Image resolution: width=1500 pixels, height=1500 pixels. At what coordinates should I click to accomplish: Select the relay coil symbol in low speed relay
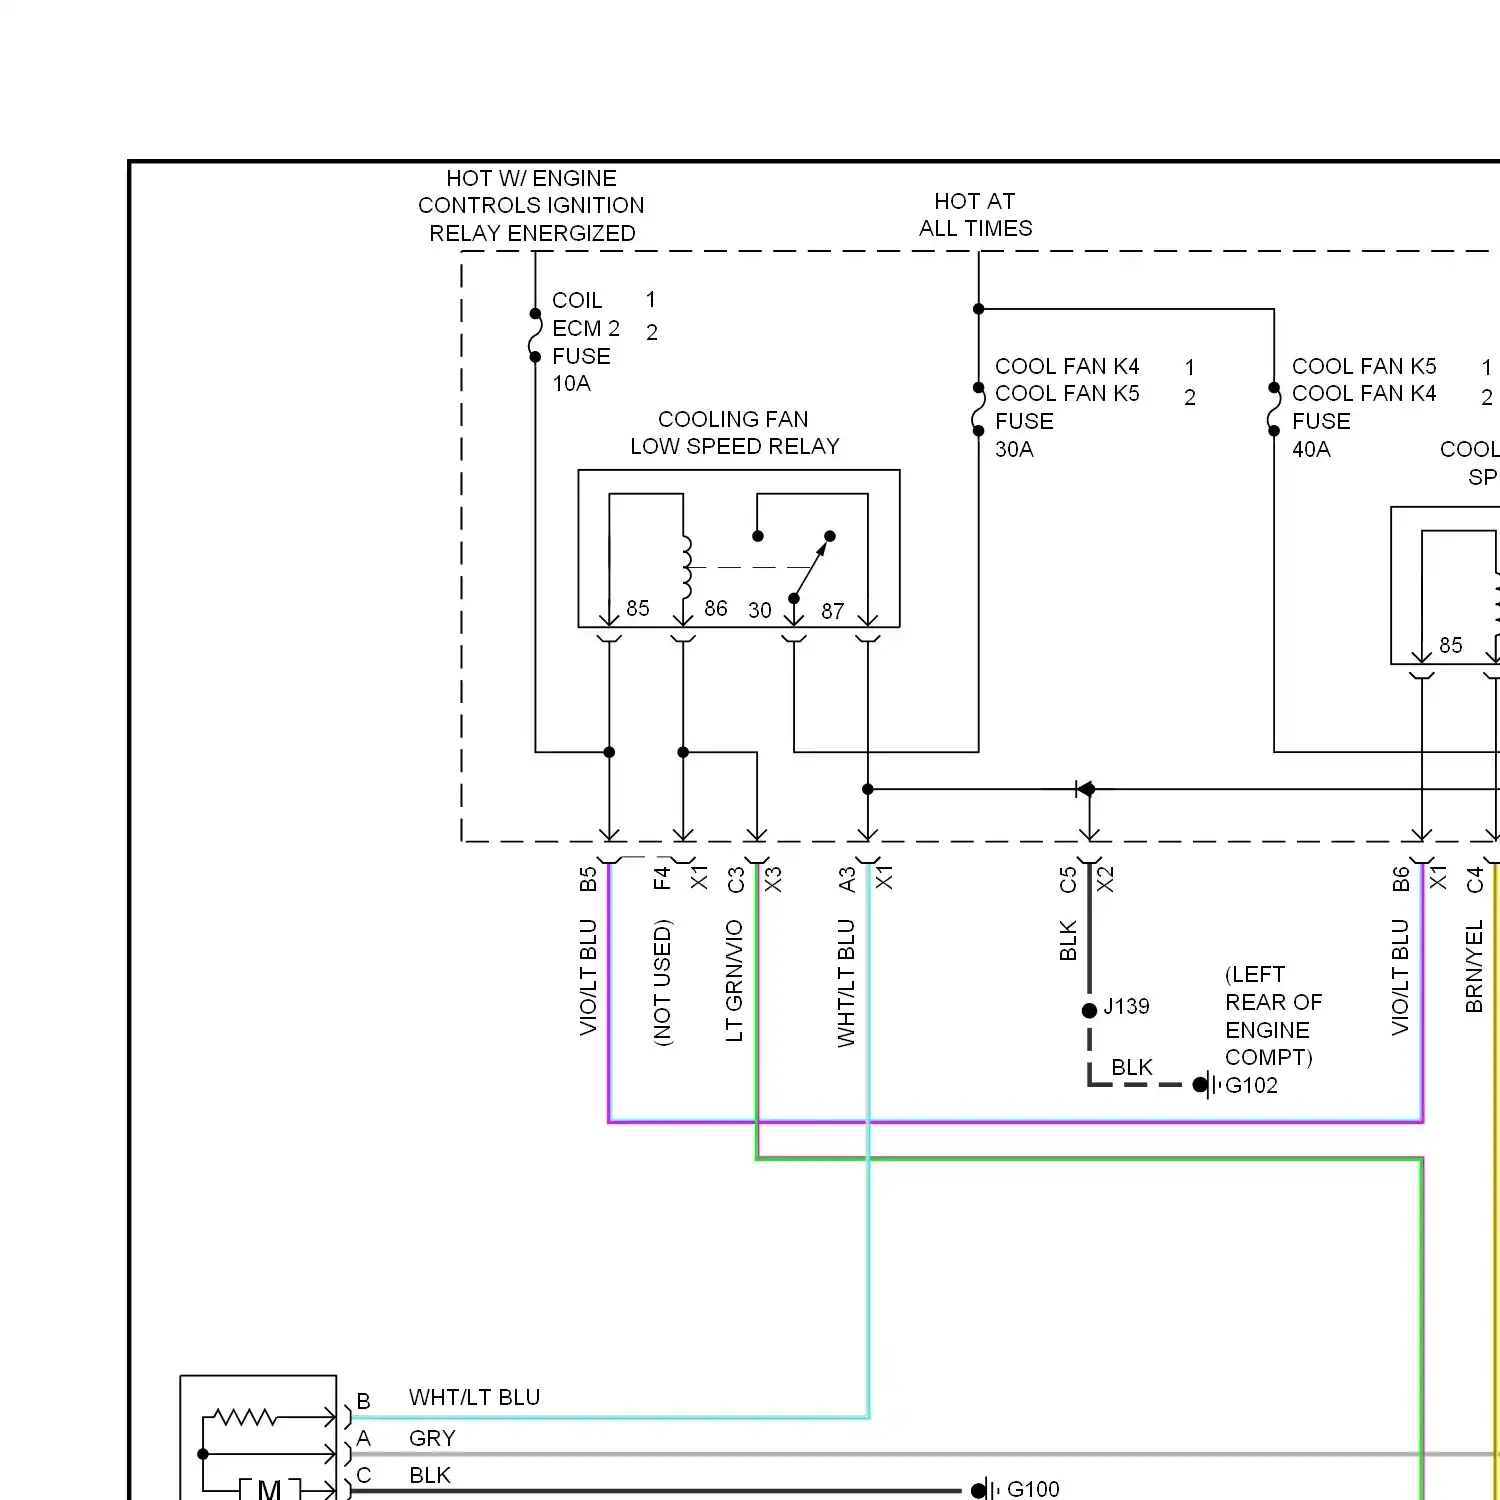(x=687, y=567)
